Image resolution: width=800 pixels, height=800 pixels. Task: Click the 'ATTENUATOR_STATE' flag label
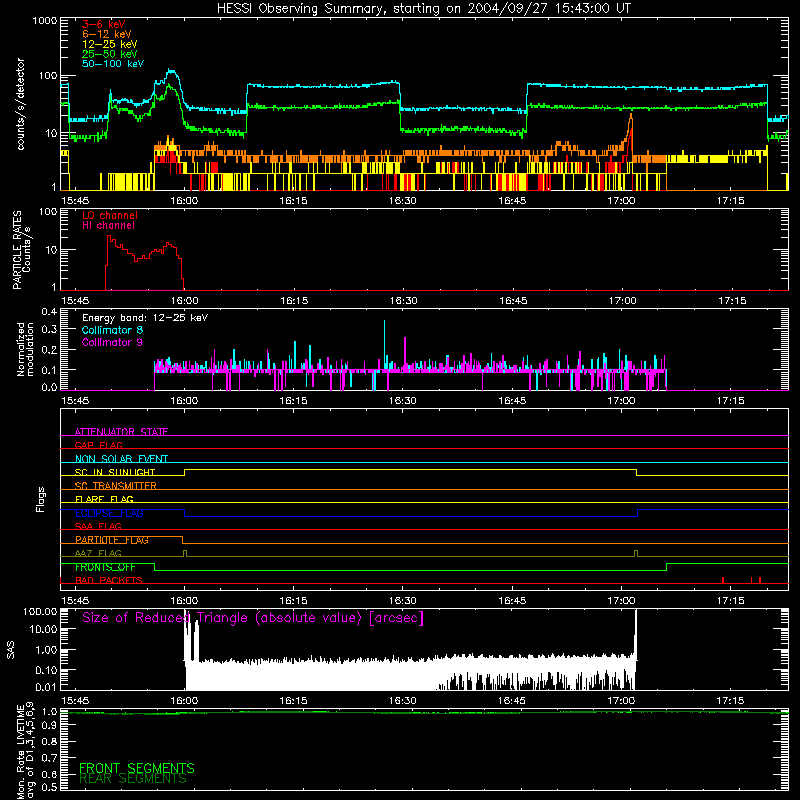(121, 432)
